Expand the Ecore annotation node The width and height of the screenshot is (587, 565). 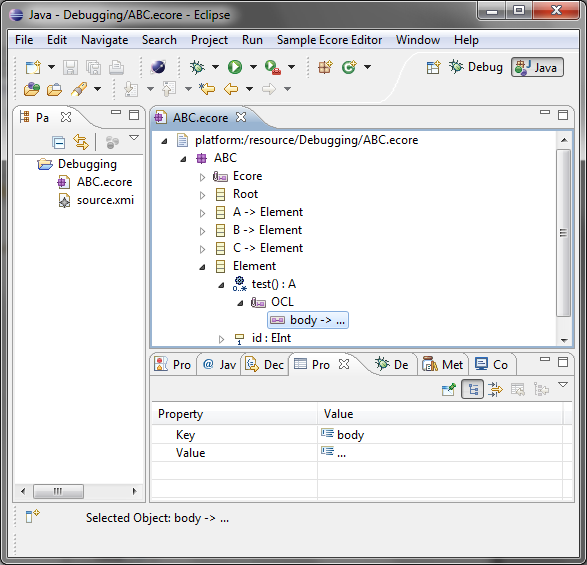point(202,177)
